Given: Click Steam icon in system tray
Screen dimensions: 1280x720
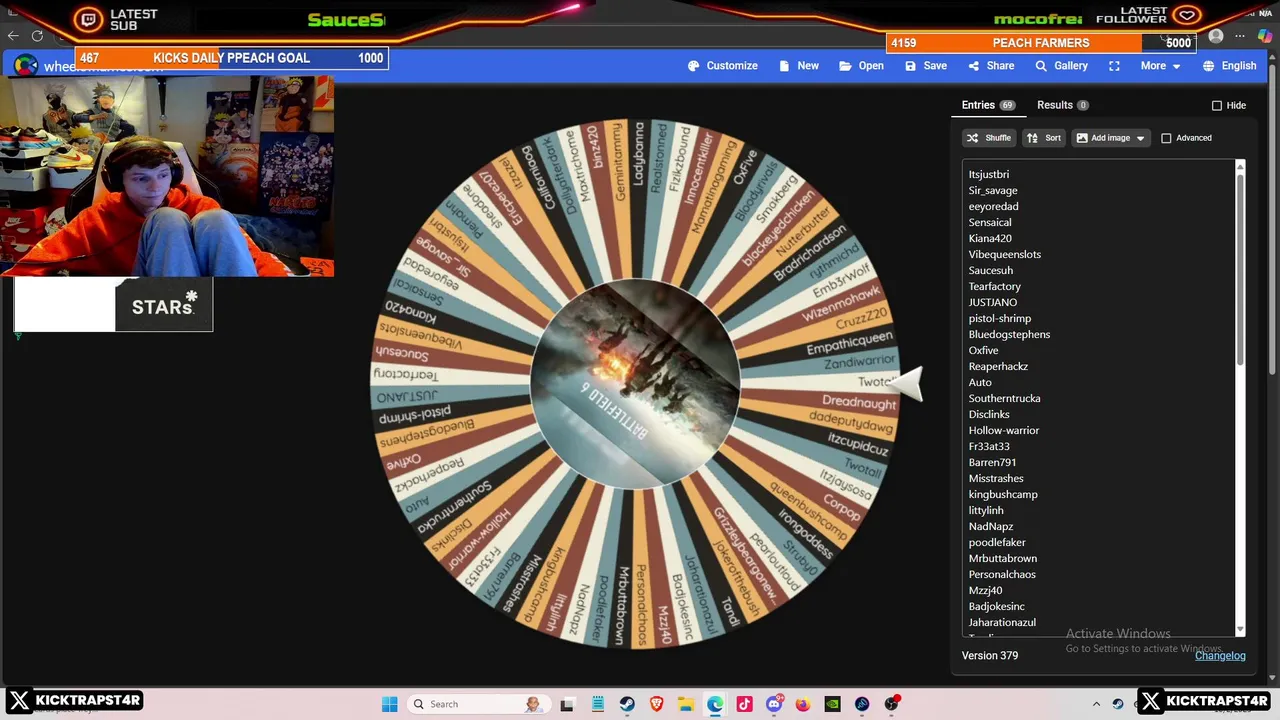Looking at the screenshot, I should click(1118, 704).
